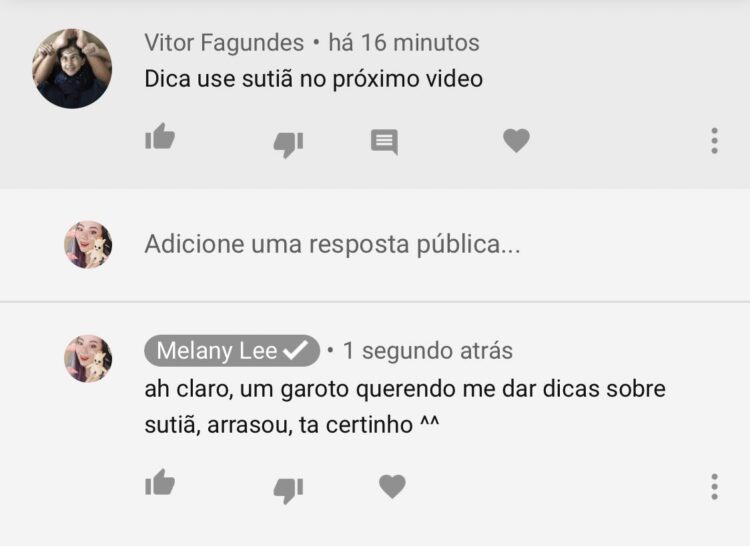Toggle heart on Melany Lee's reply

(392, 487)
